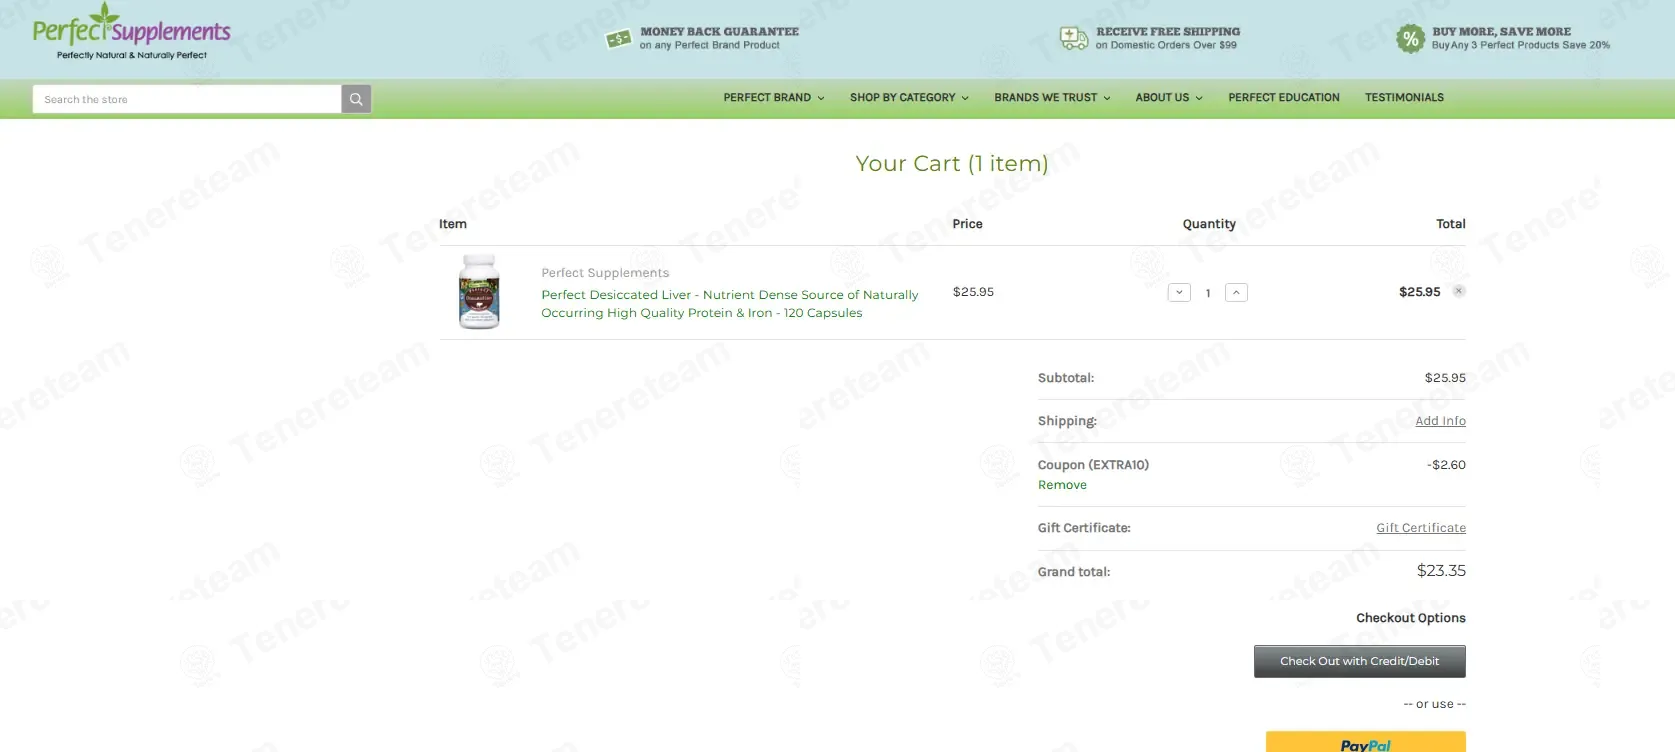Remove item with the small x icon
1675x752 pixels.
[1459, 291]
